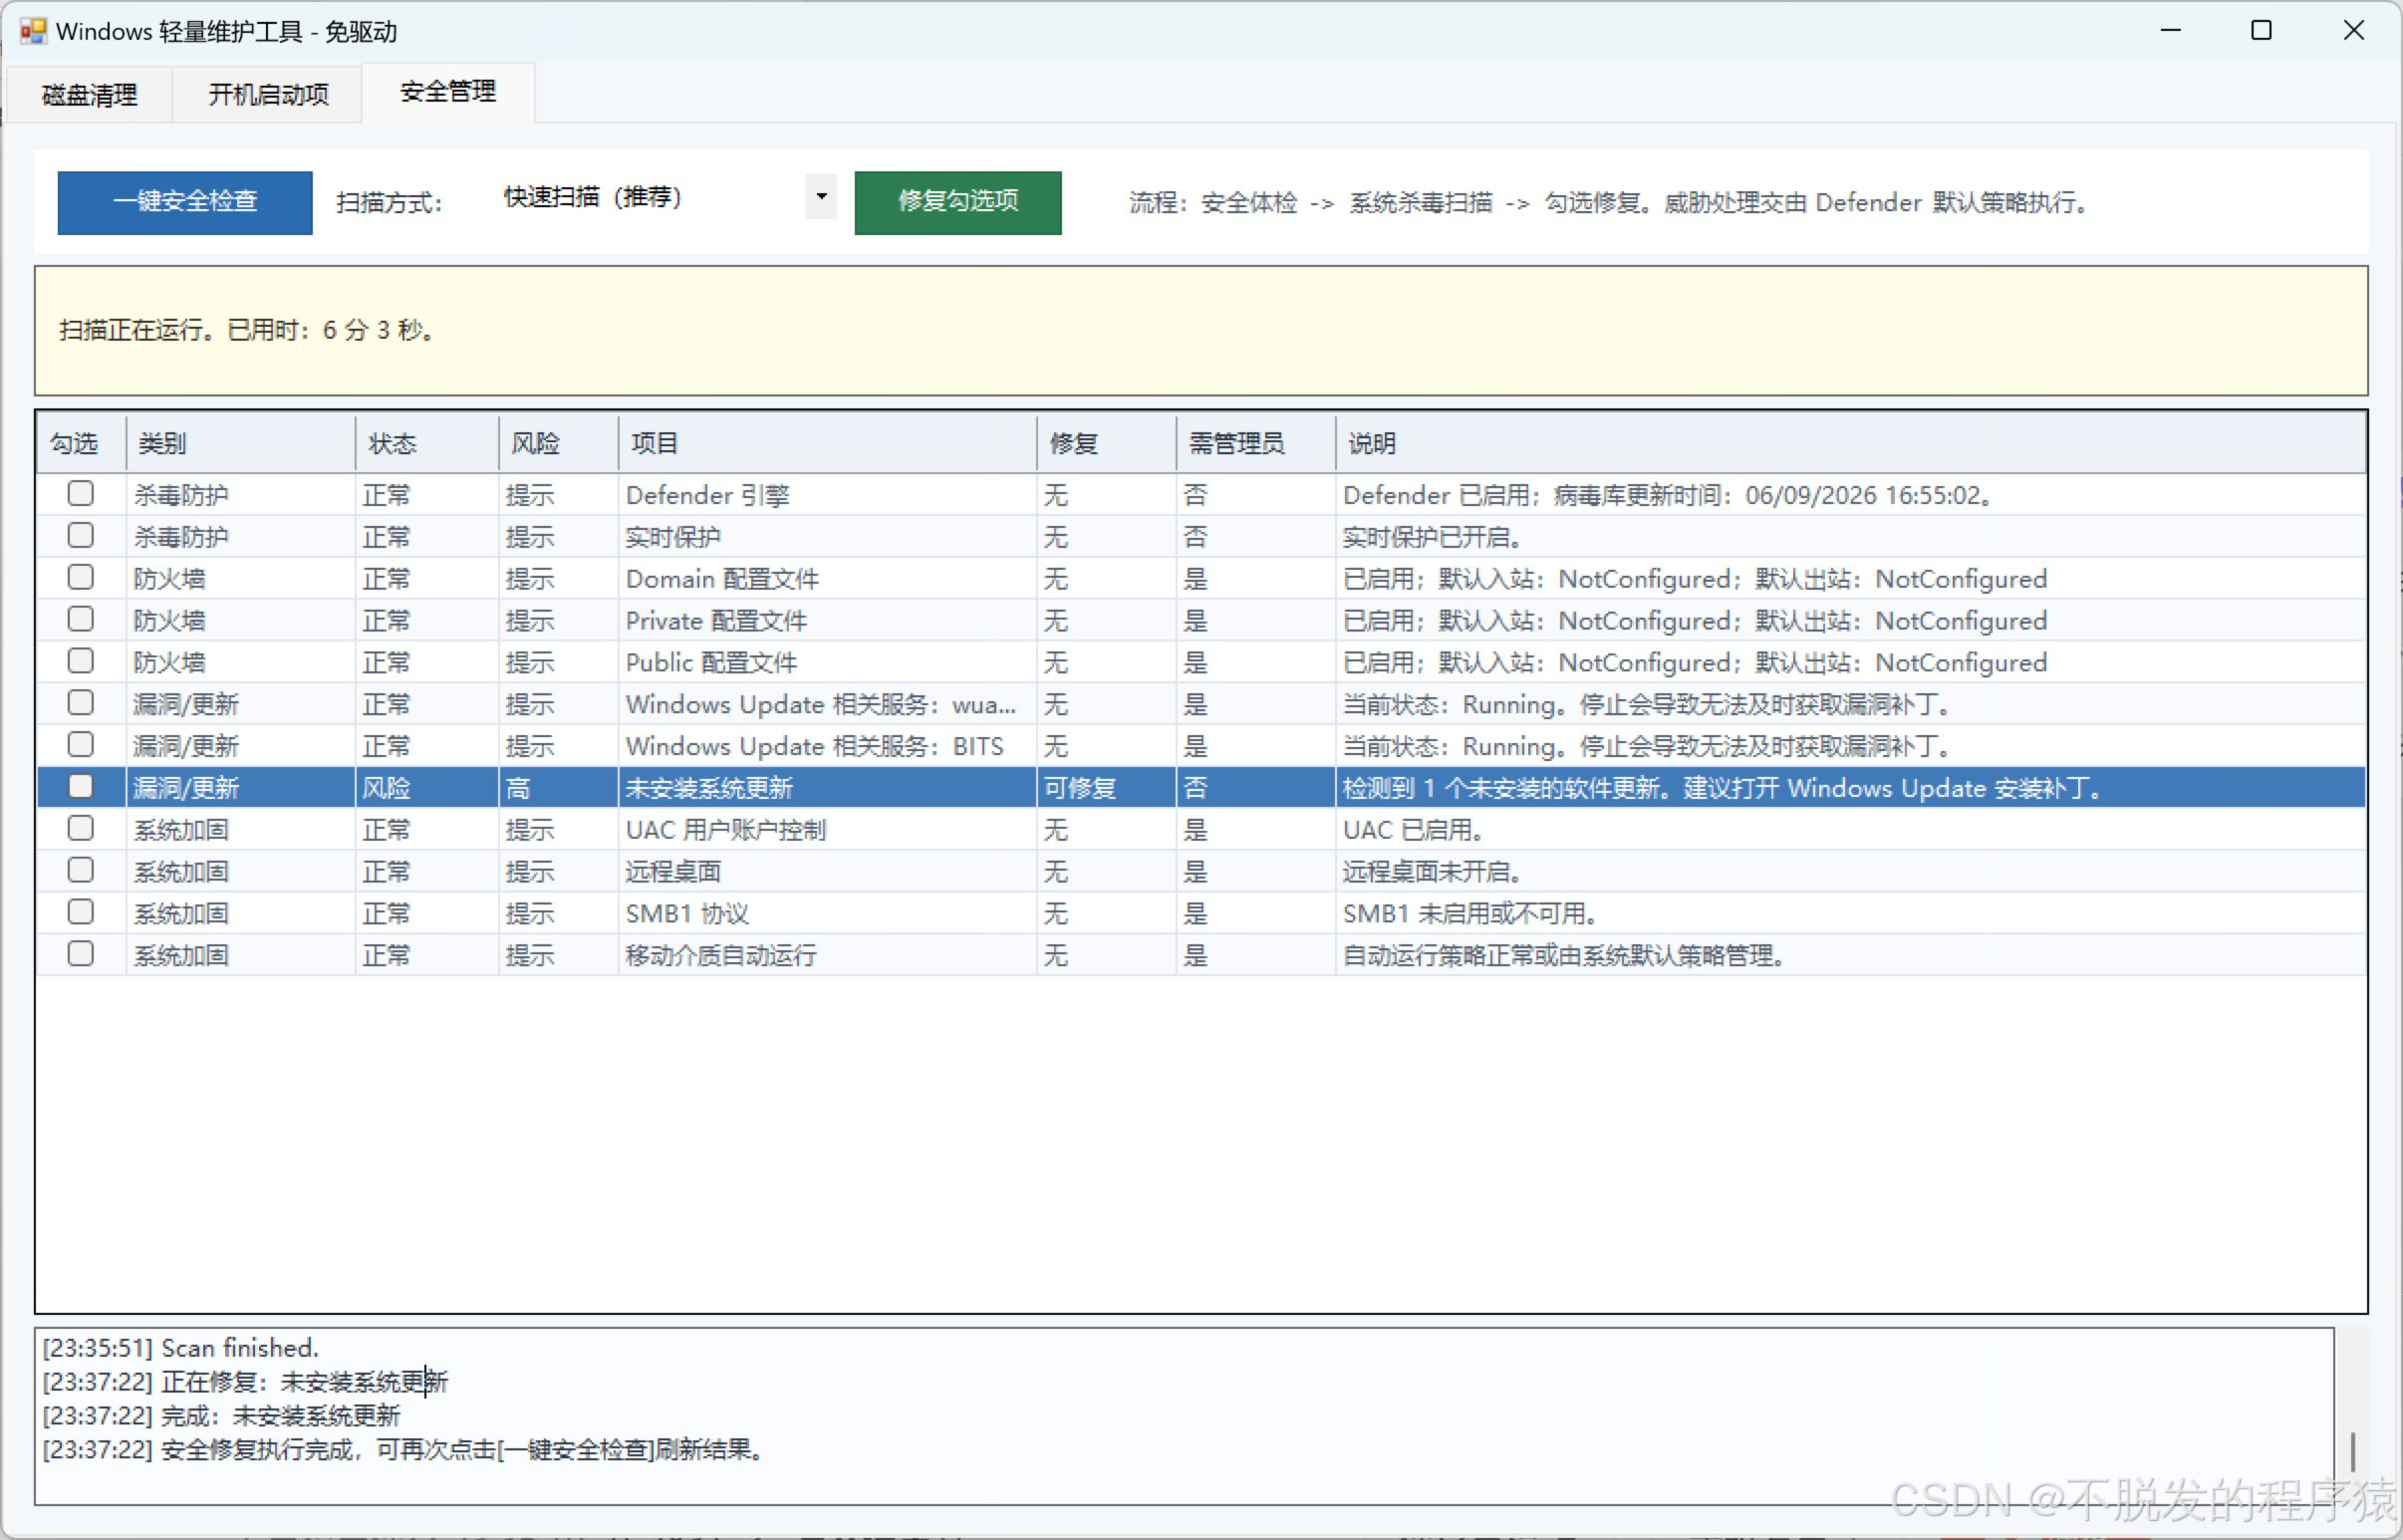Switch to the 磁盘清理 tab

pos(89,95)
